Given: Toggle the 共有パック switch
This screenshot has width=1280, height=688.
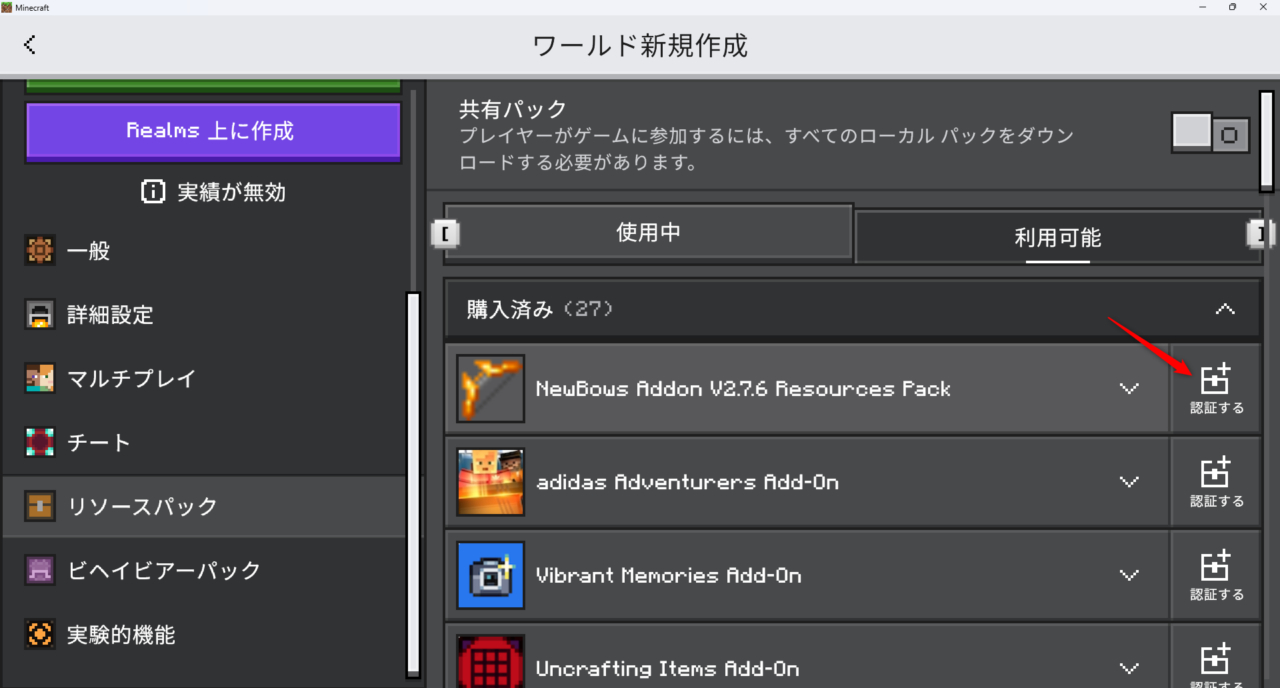Looking at the screenshot, I should pyautogui.click(x=1211, y=133).
